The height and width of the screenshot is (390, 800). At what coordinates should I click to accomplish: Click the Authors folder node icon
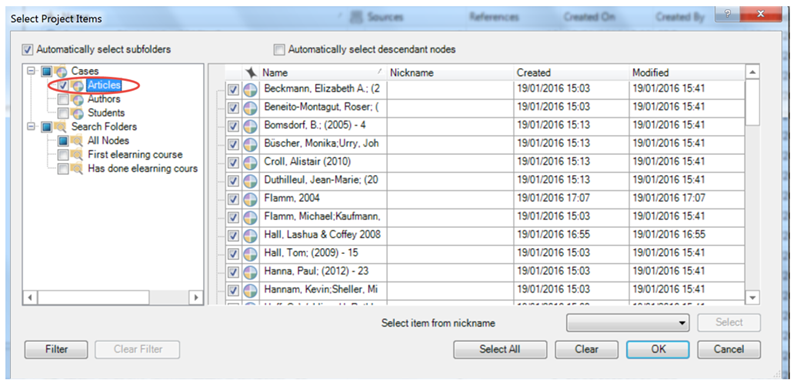click(78, 100)
